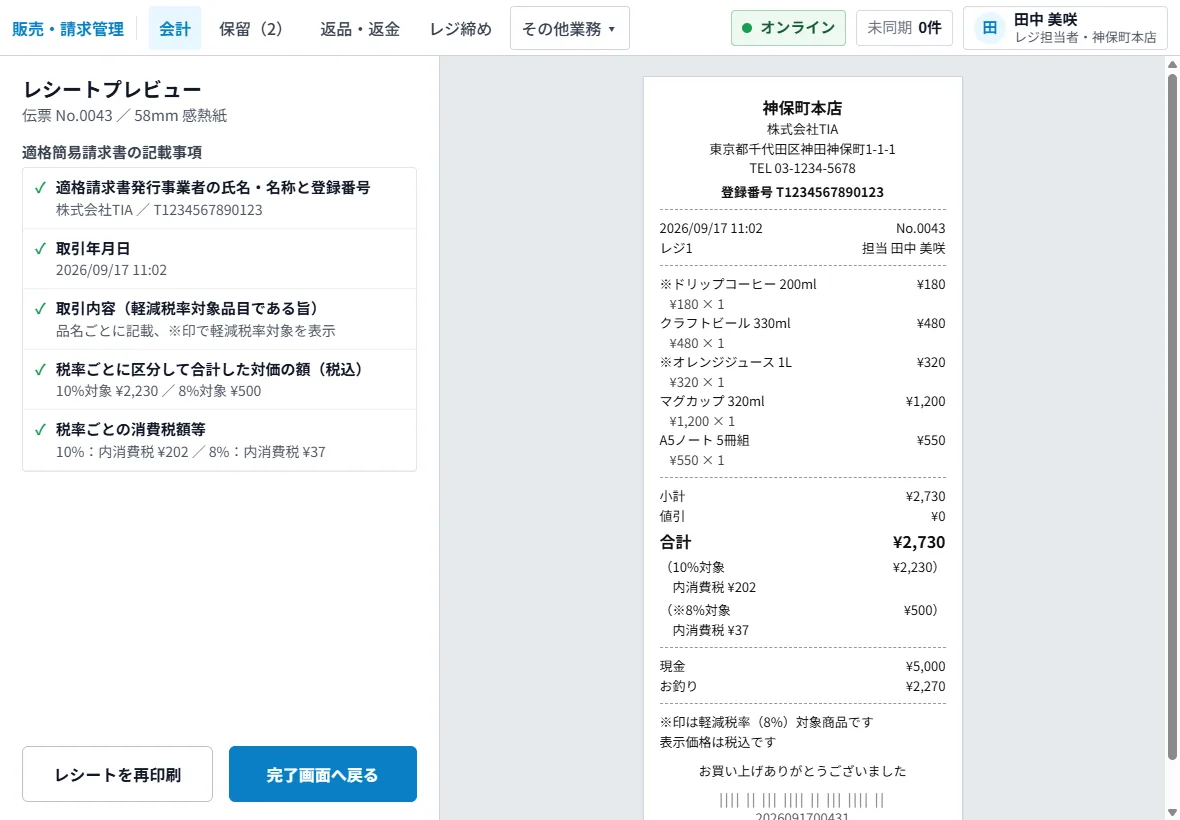Click checkmark beside 税率ごとに区分して合計した対価の額
The width and height of the screenshot is (1180, 820).
pos(41,369)
